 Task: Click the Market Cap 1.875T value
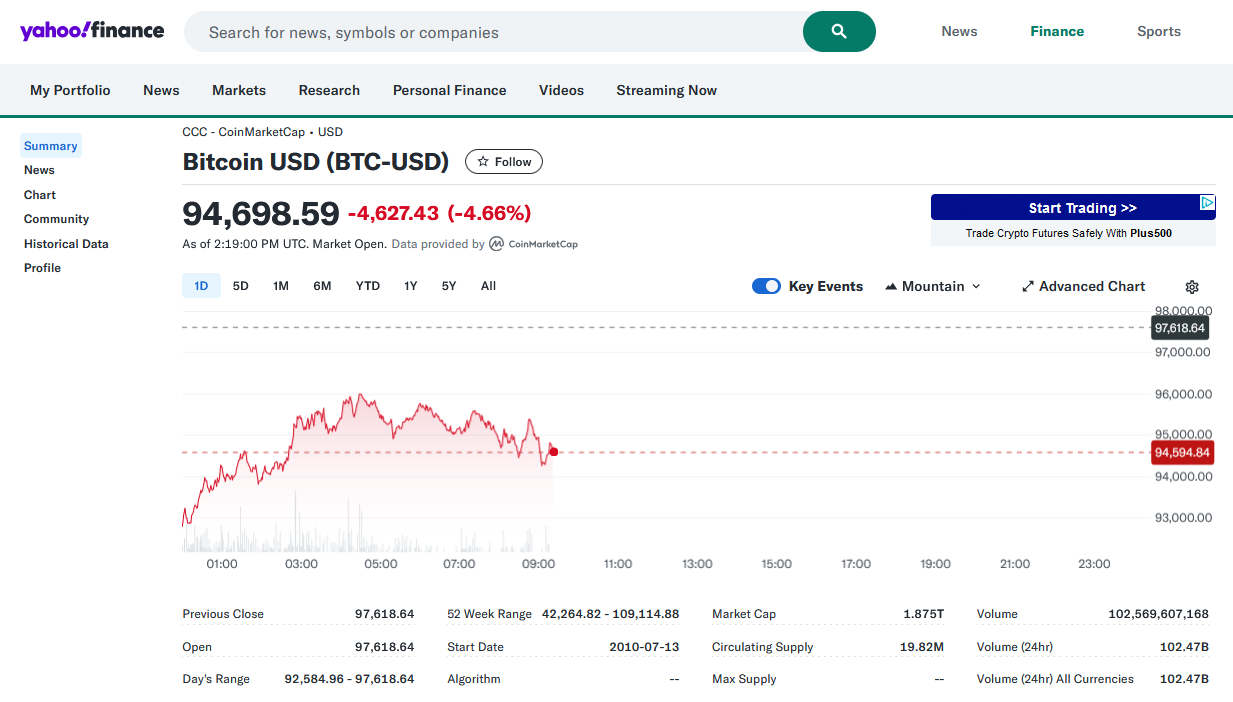click(923, 614)
